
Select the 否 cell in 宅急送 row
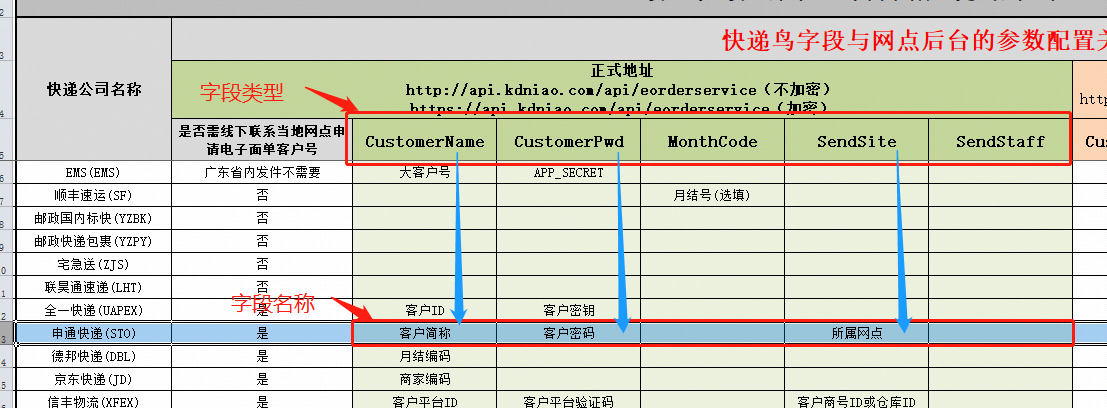262,264
